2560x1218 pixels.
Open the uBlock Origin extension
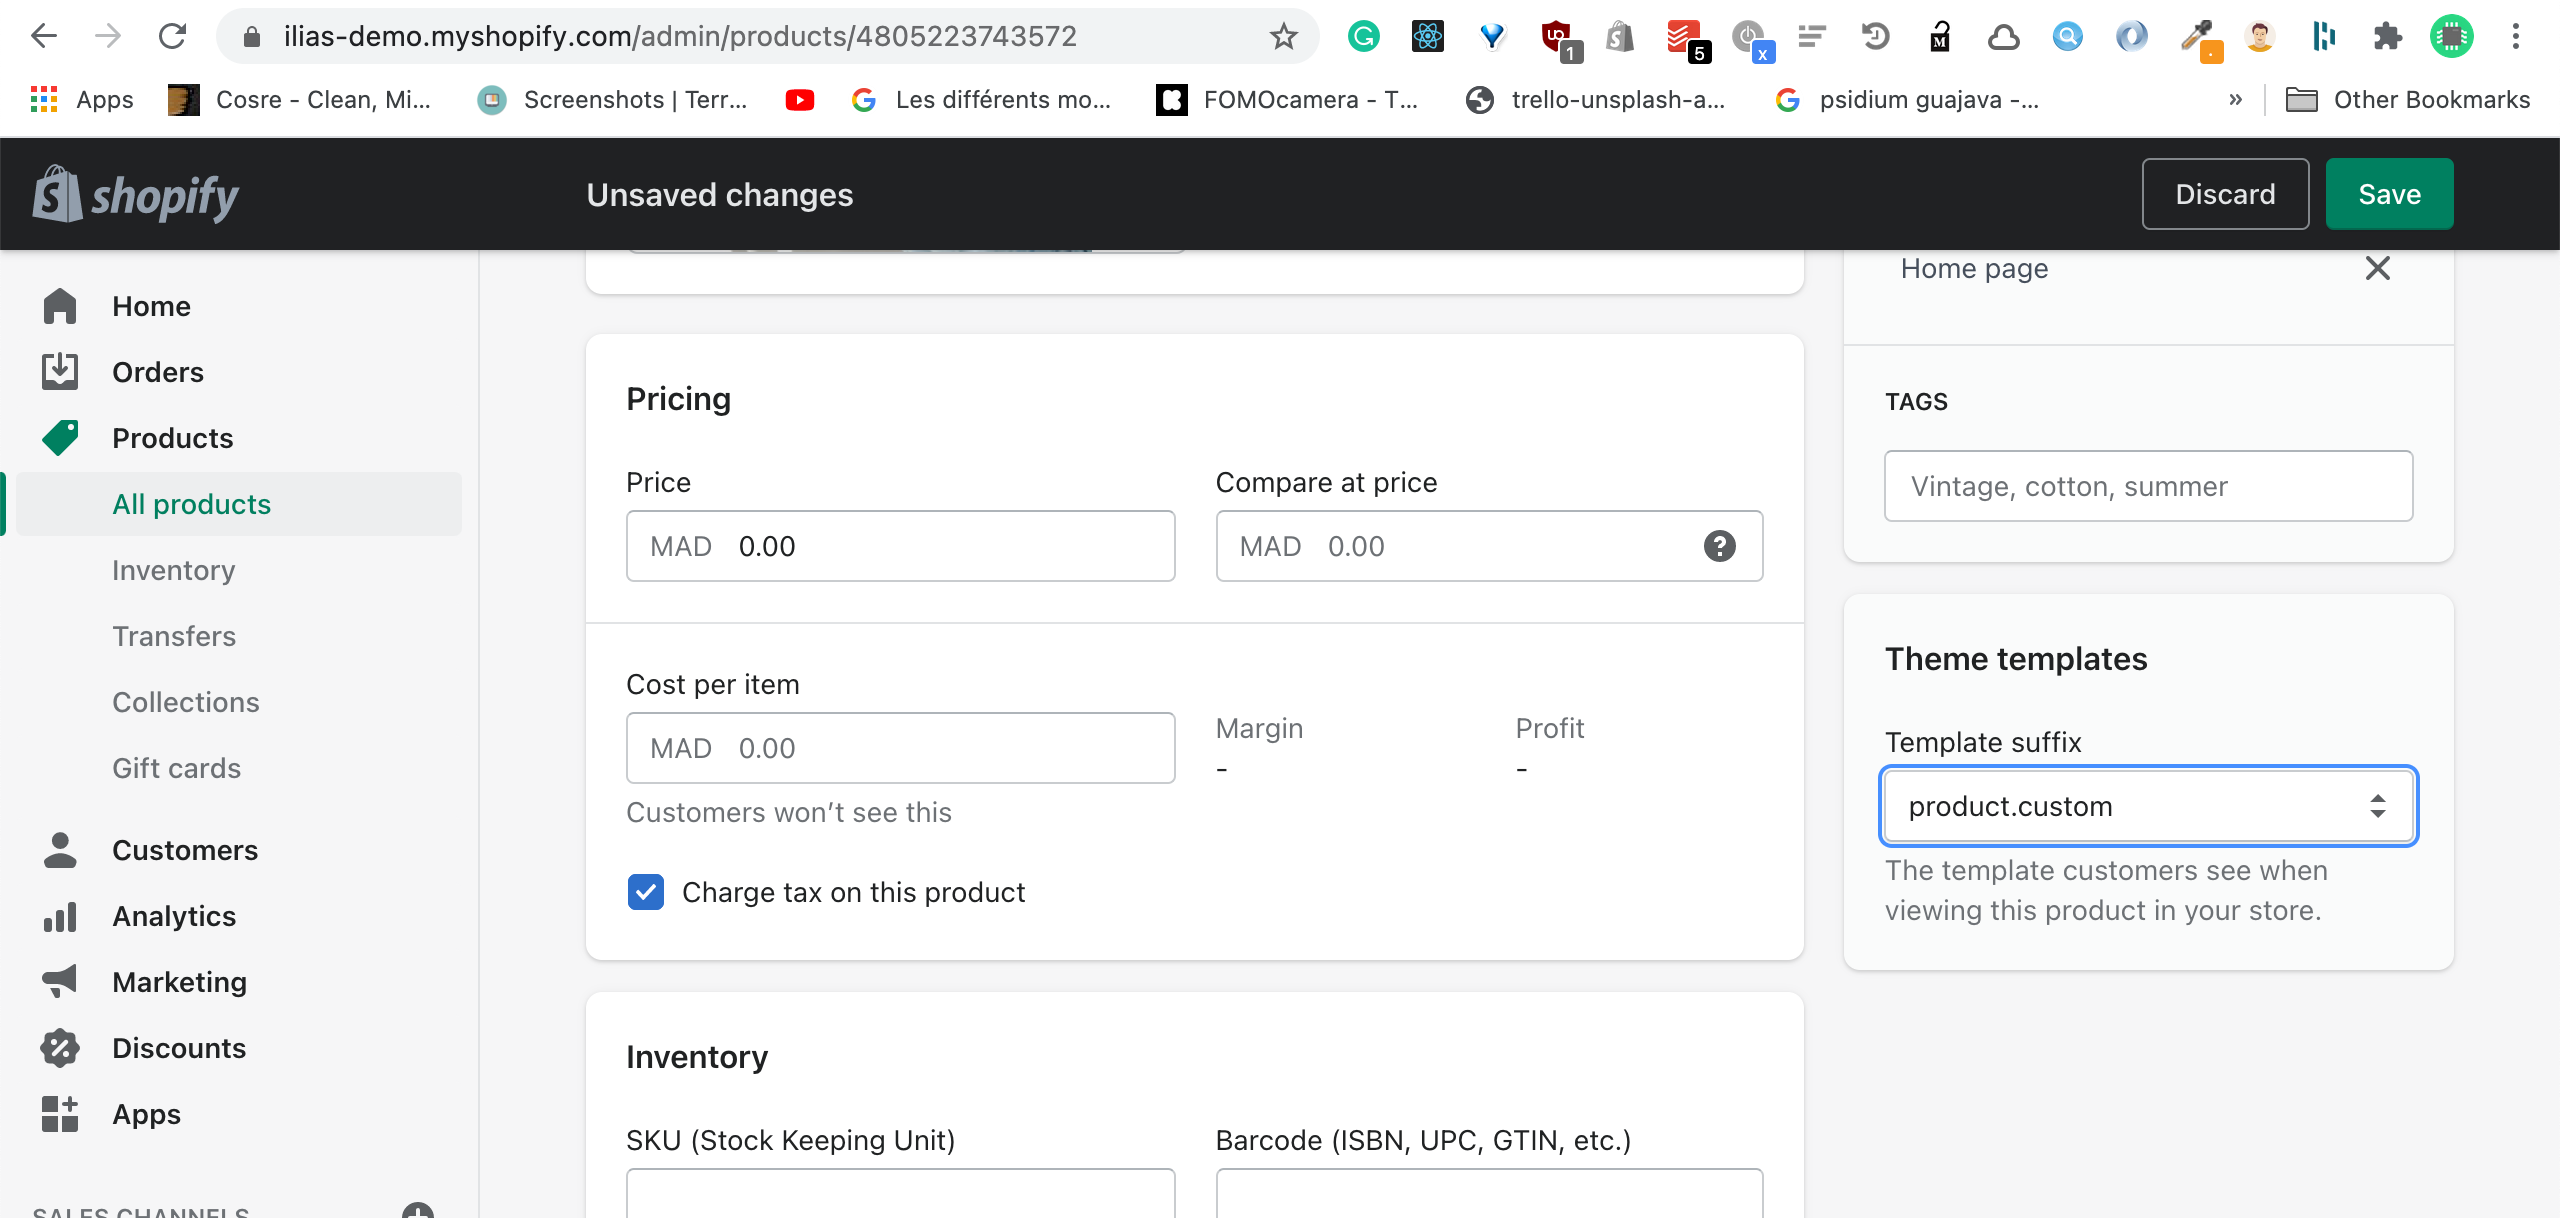point(1557,35)
